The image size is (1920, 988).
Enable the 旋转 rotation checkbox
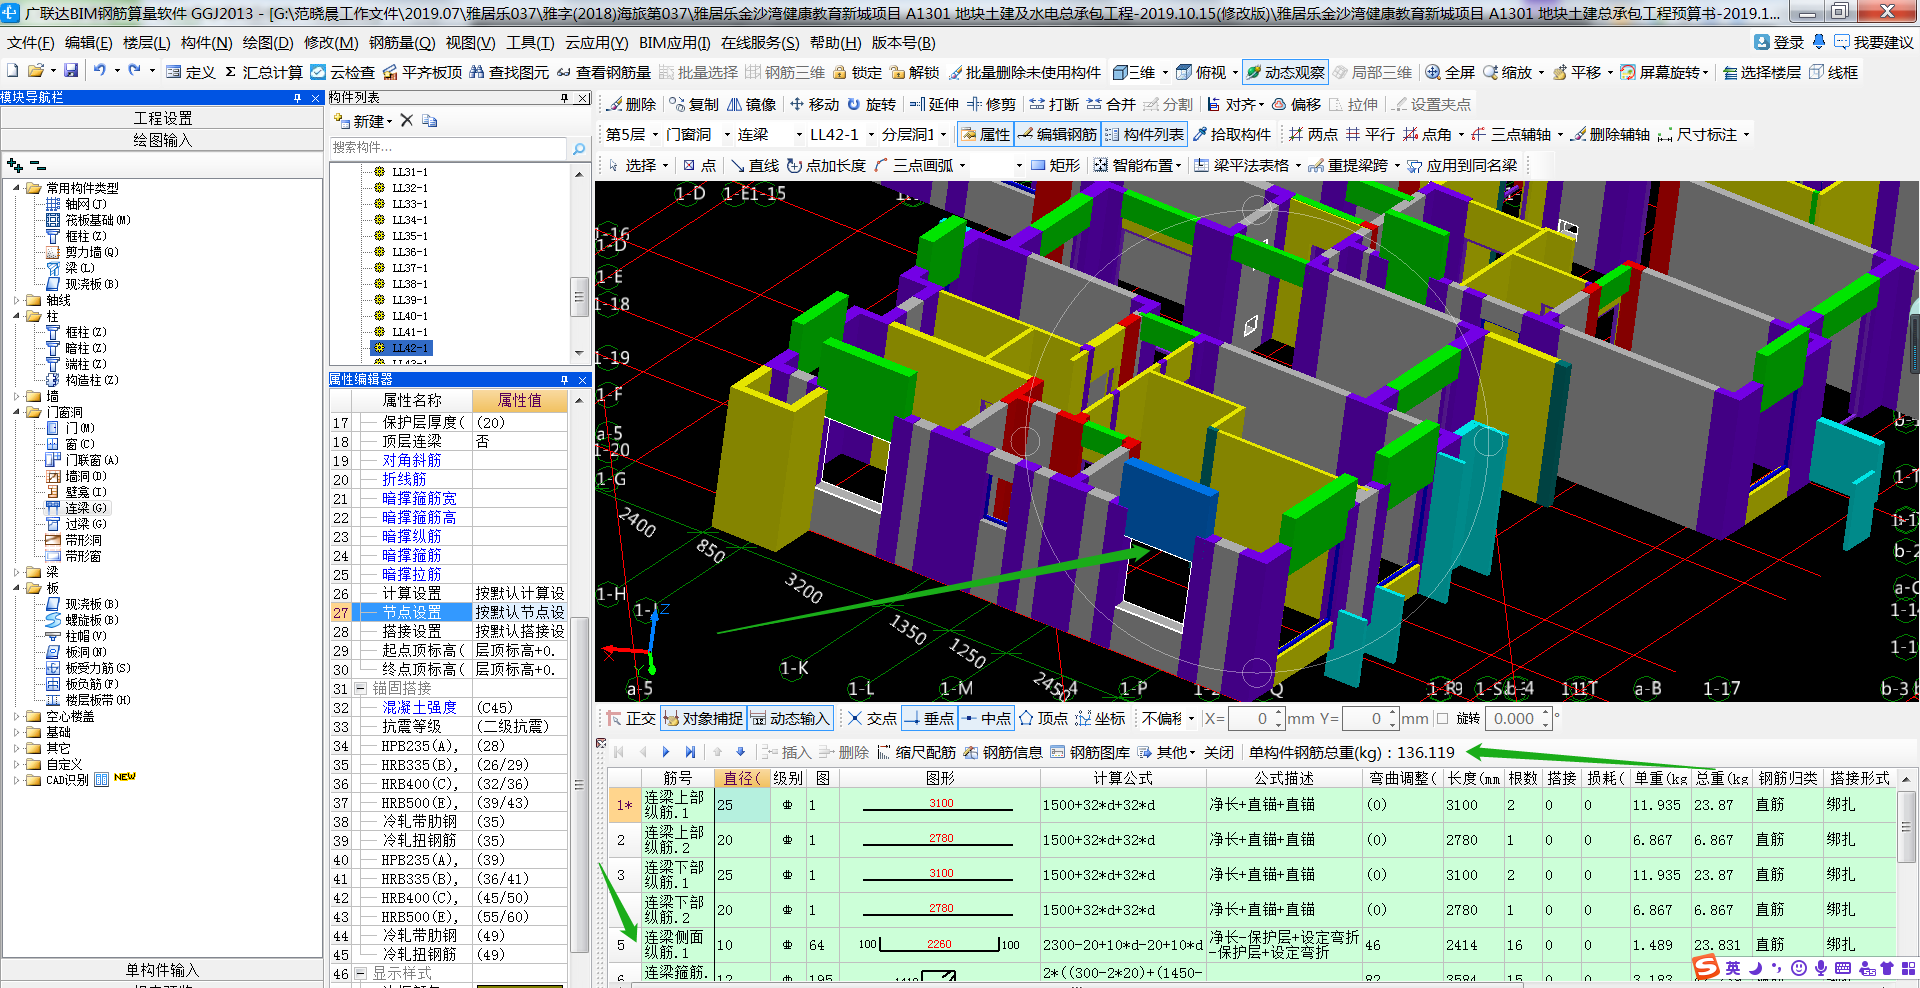tap(1442, 718)
